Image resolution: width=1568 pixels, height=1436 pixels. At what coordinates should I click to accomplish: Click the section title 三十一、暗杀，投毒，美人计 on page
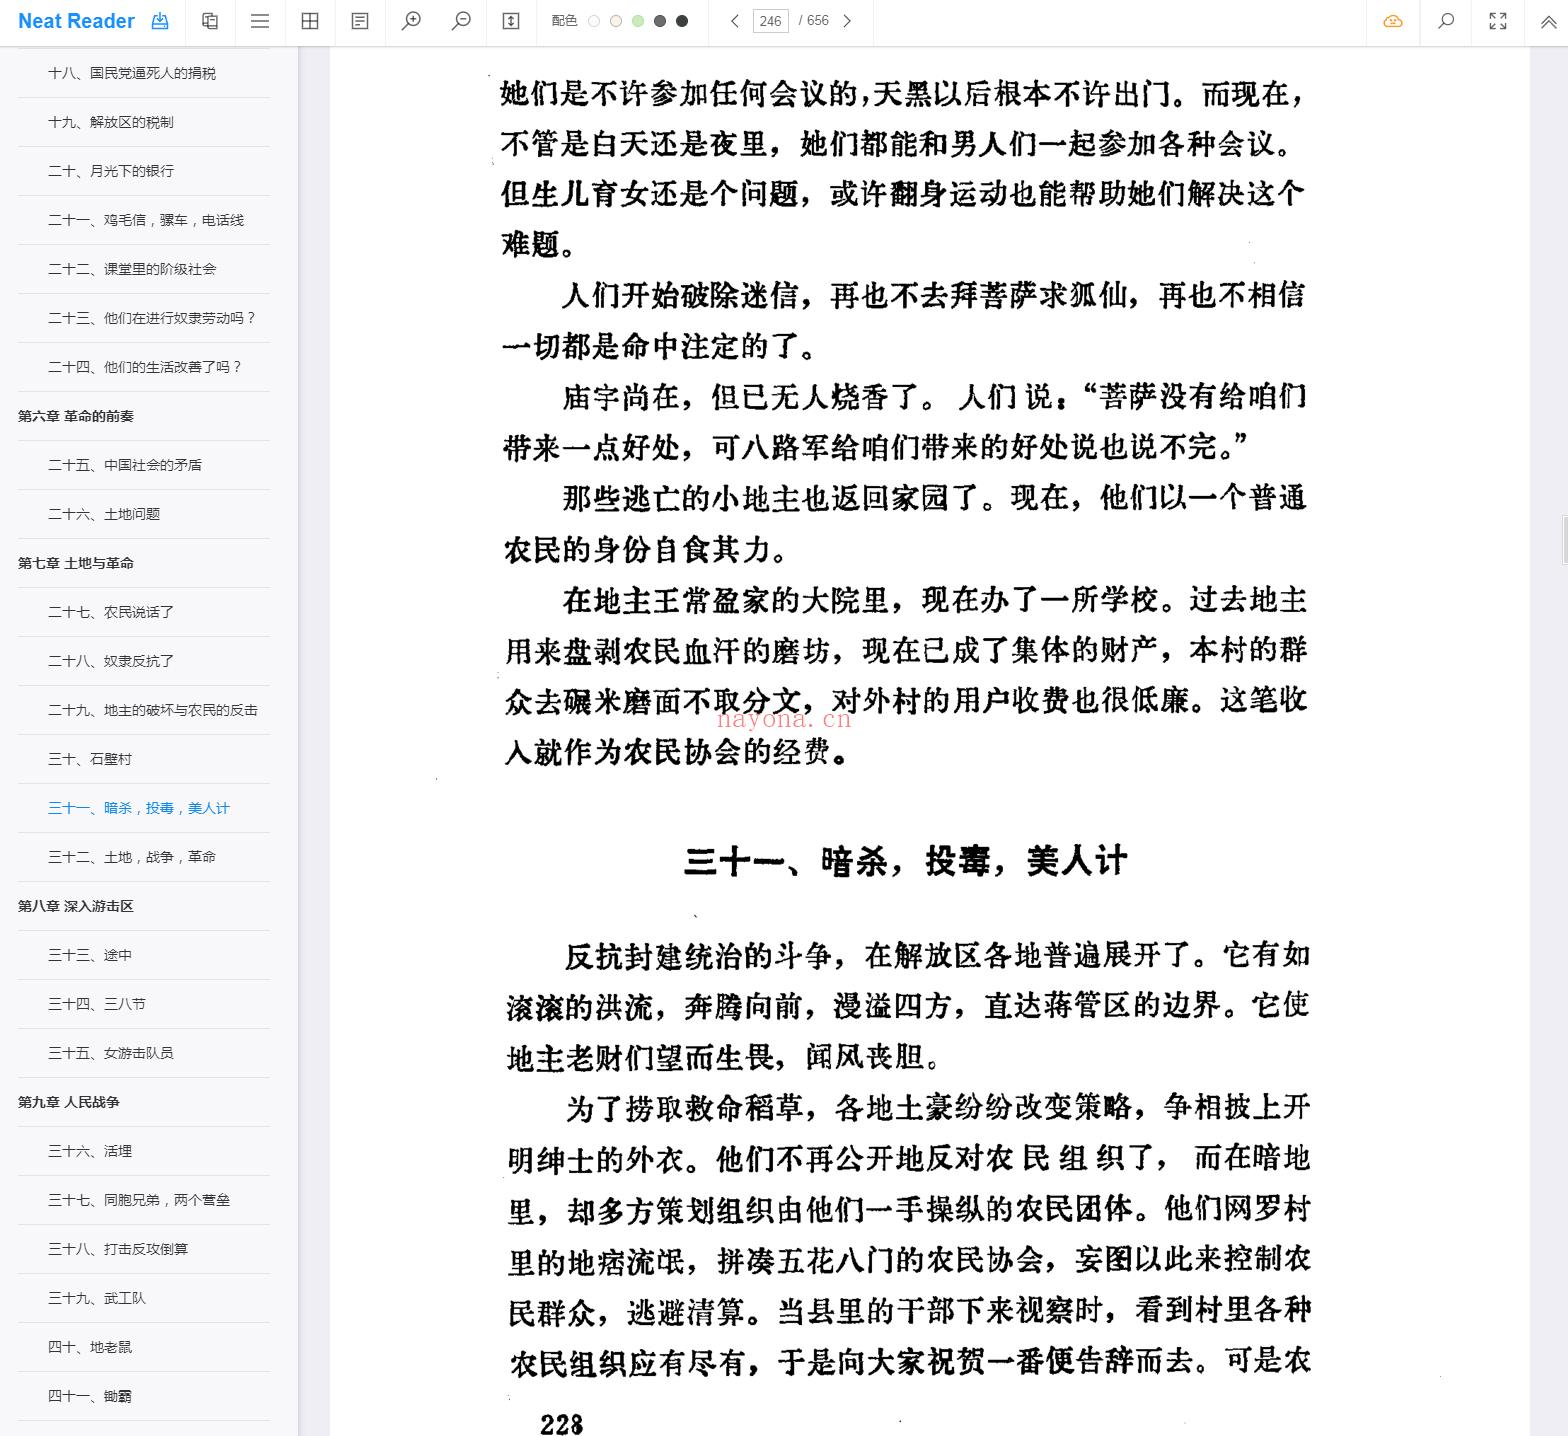tap(906, 860)
